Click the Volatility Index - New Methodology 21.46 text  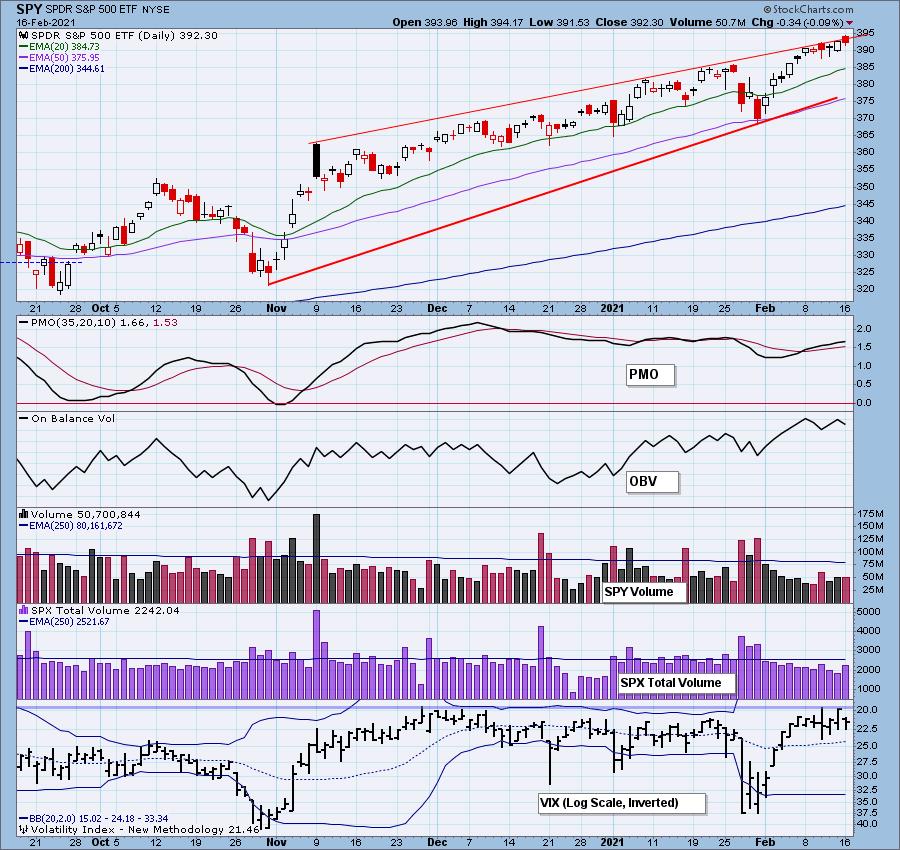pyautogui.click(x=145, y=829)
